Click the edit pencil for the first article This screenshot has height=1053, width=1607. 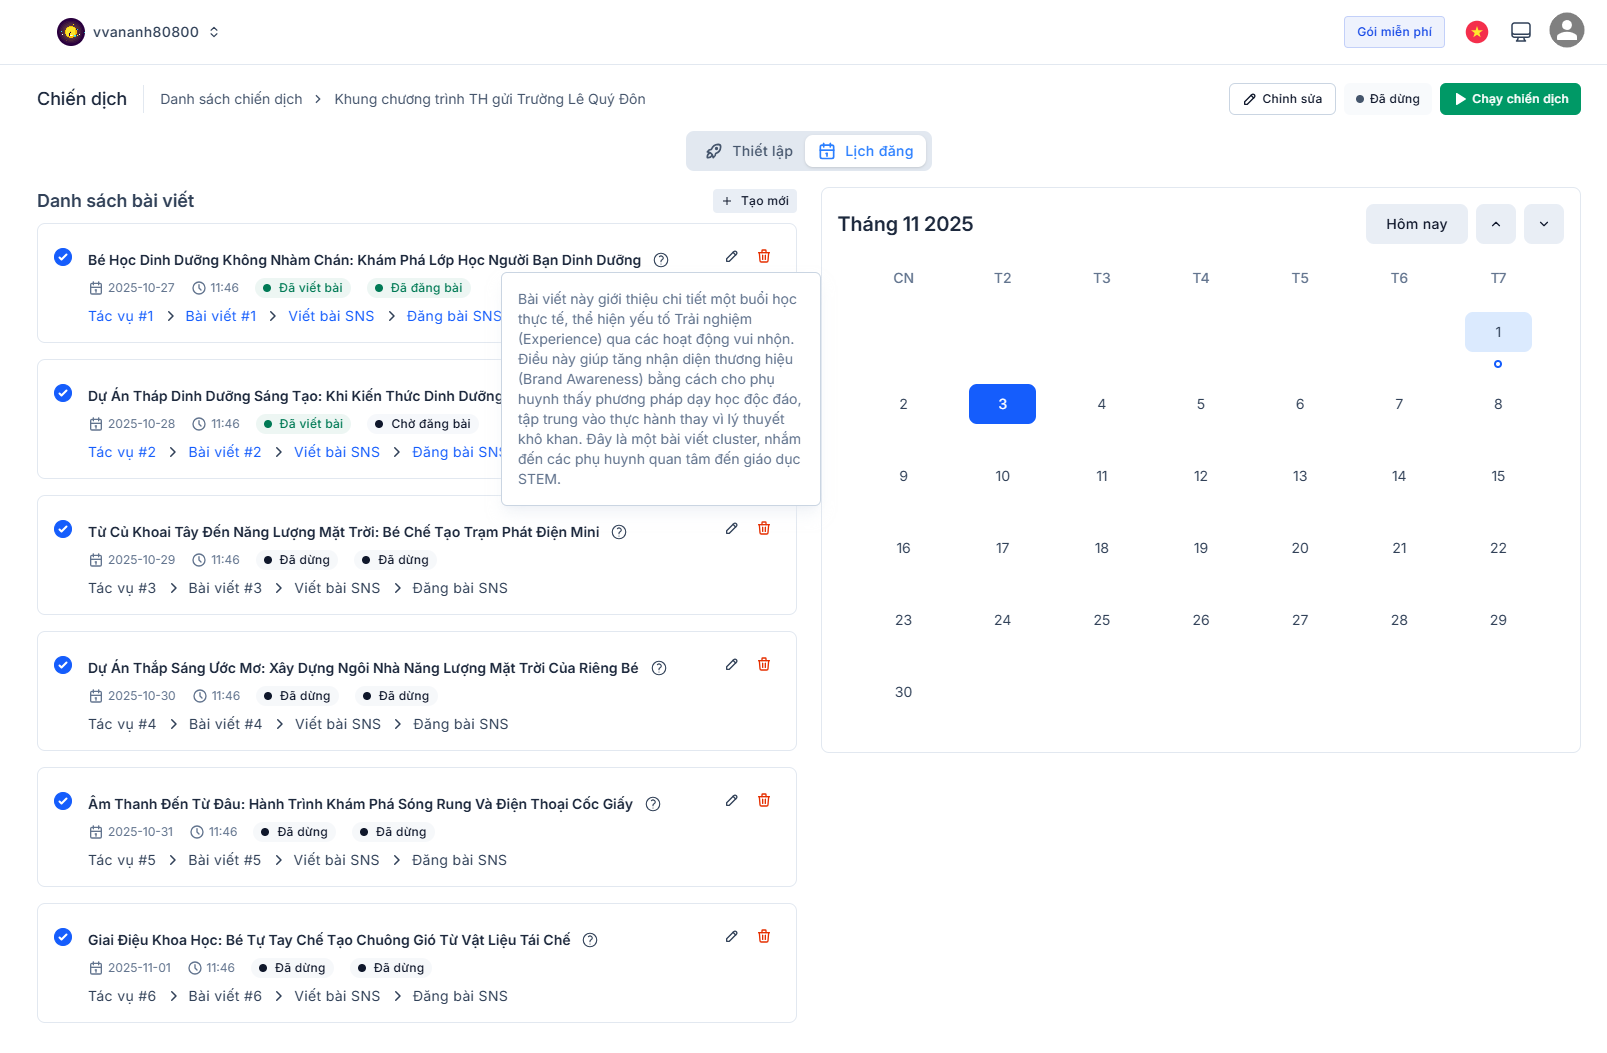click(x=732, y=257)
